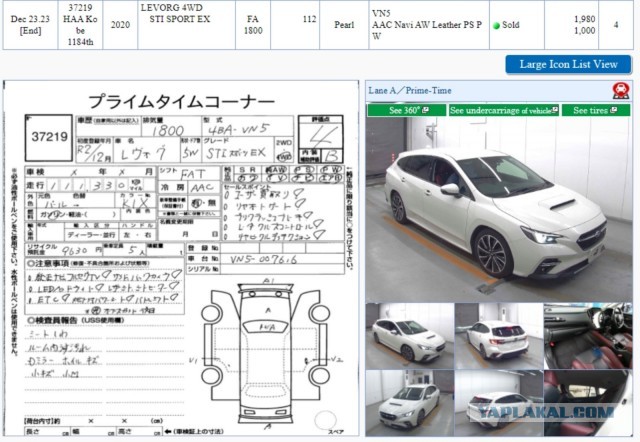Click the Large Icon List View button
The width and height of the screenshot is (640, 442).
tap(568, 64)
